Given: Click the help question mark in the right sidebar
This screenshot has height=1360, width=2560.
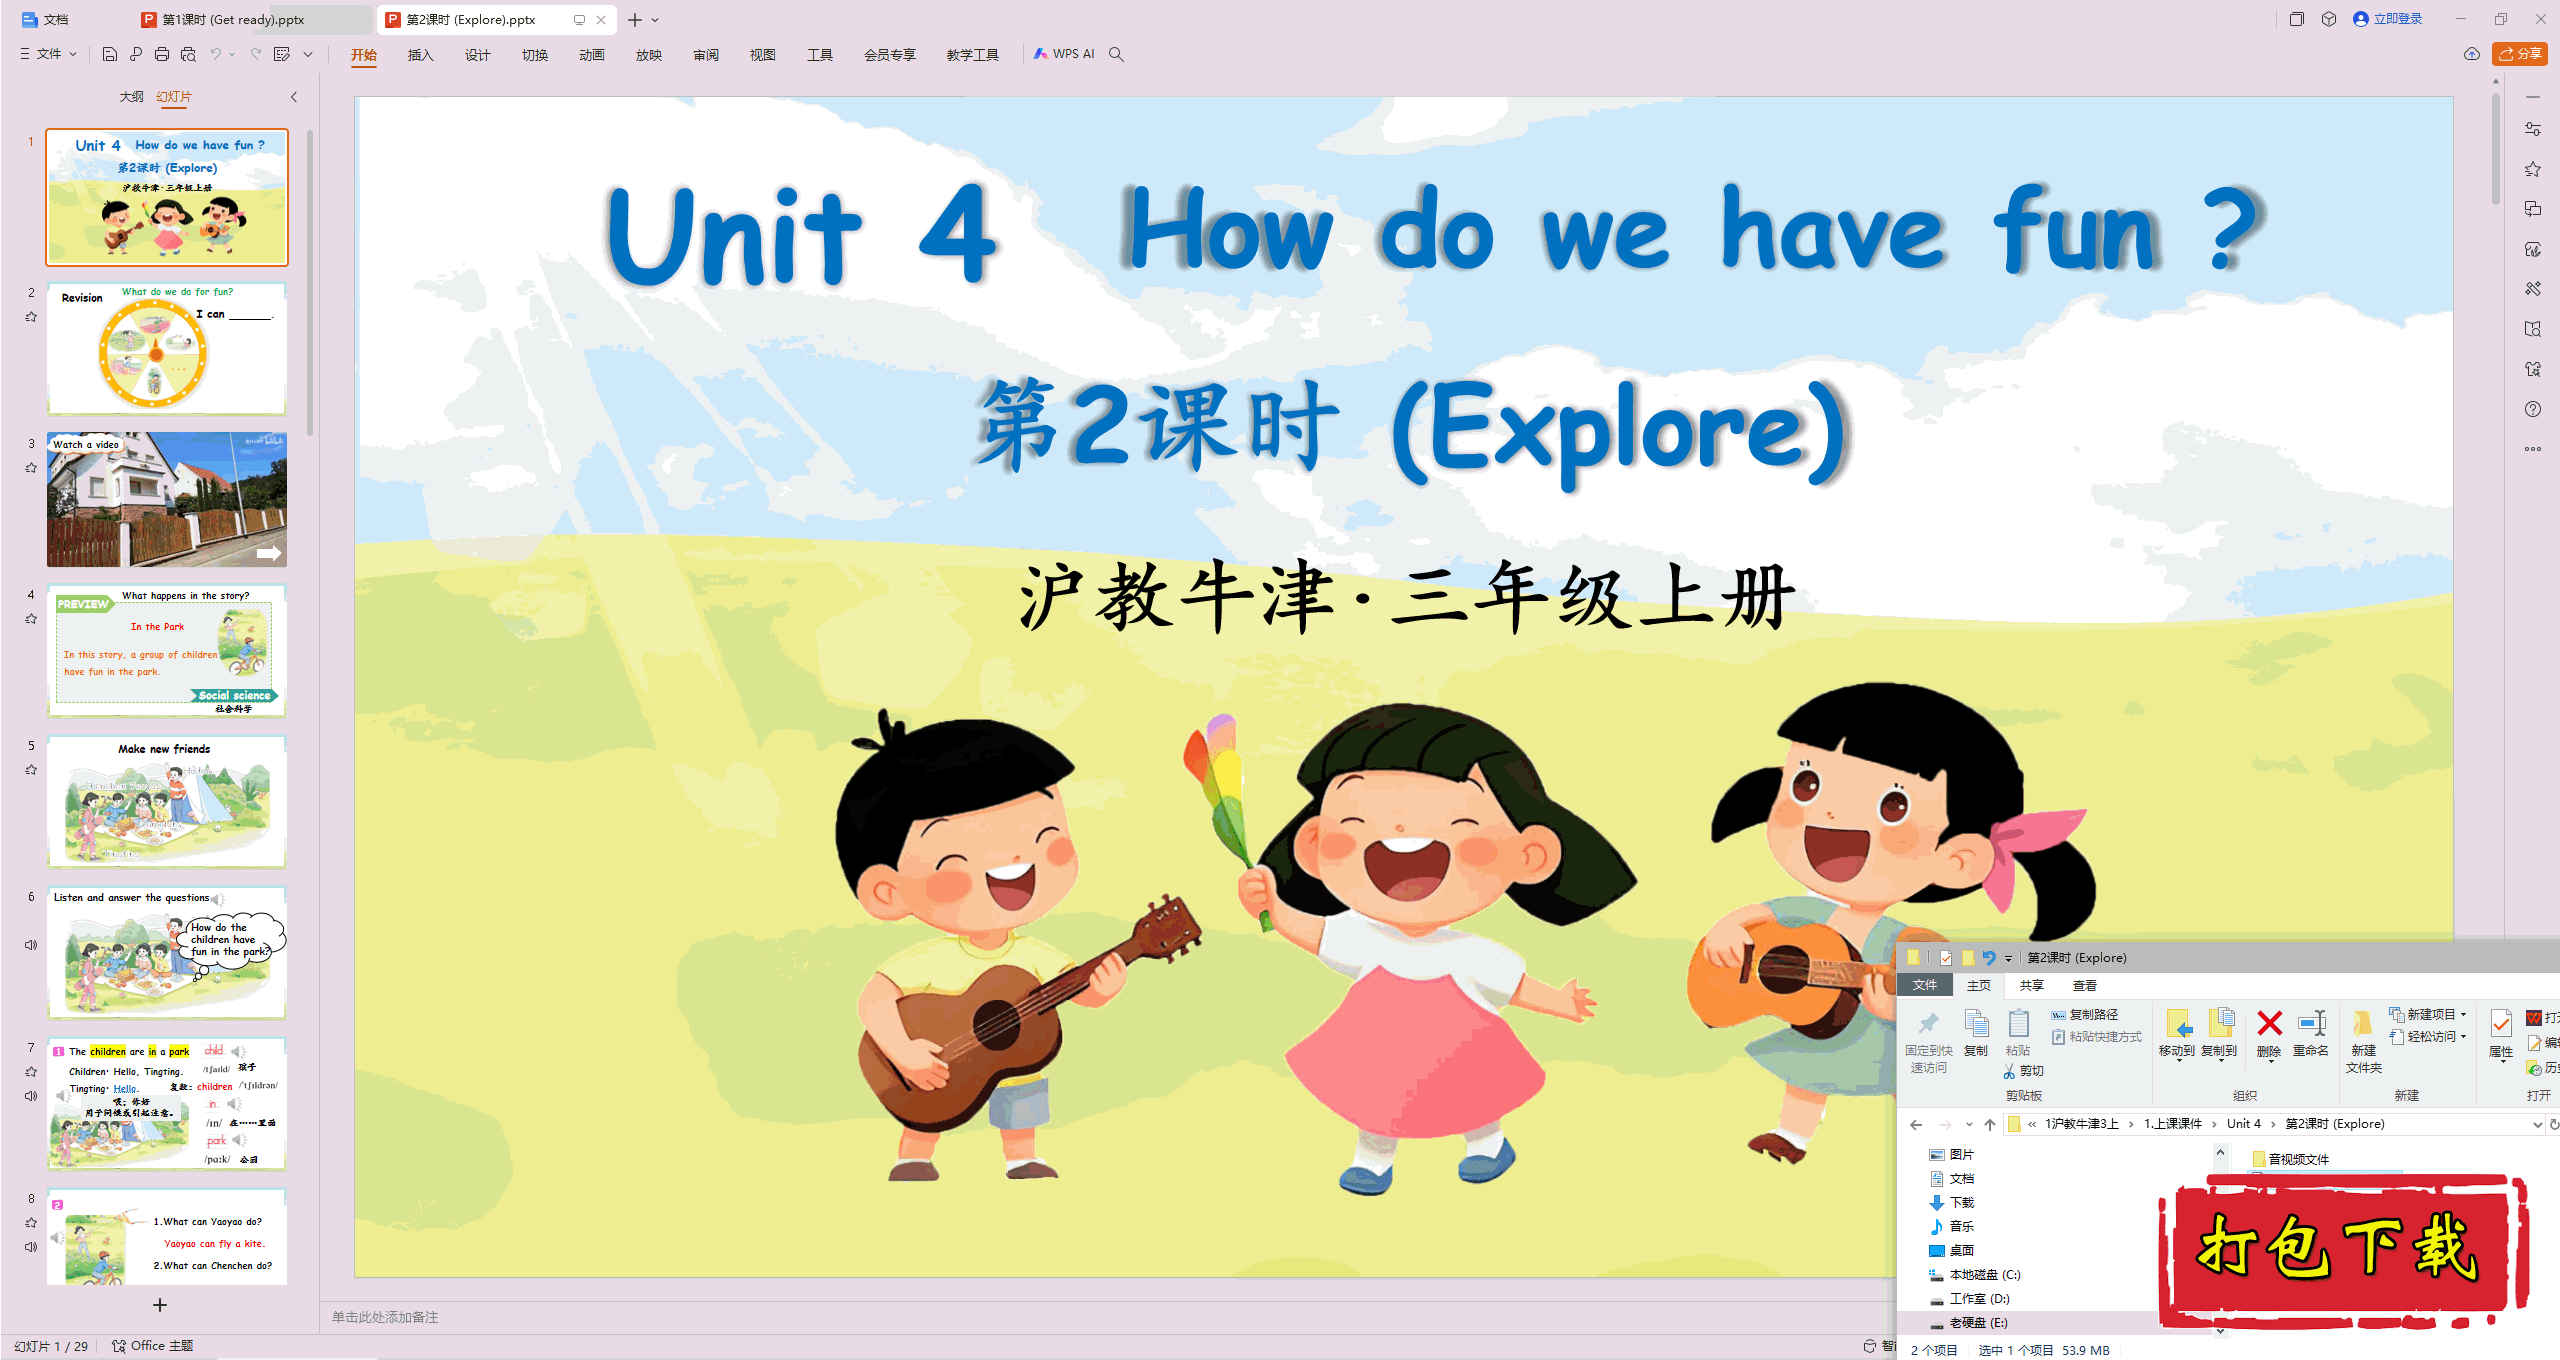Looking at the screenshot, I should [2533, 409].
